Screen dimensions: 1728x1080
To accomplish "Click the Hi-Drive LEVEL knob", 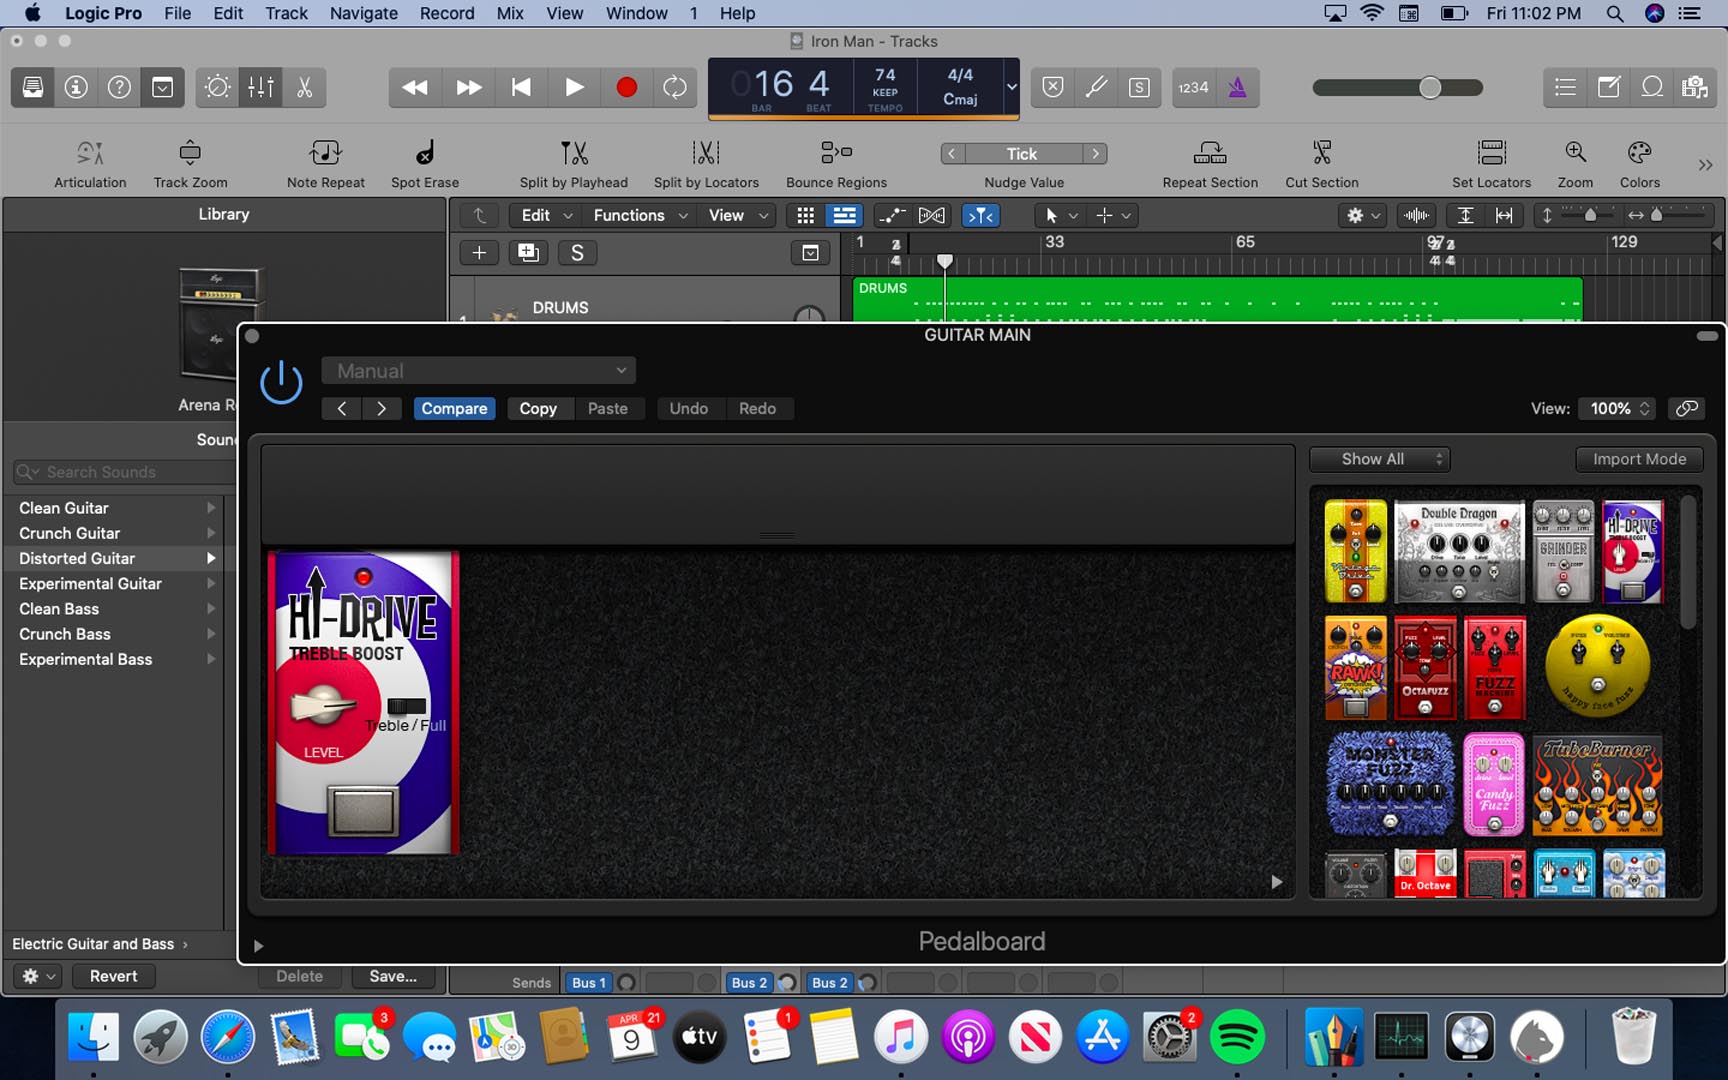I will (x=323, y=706).
